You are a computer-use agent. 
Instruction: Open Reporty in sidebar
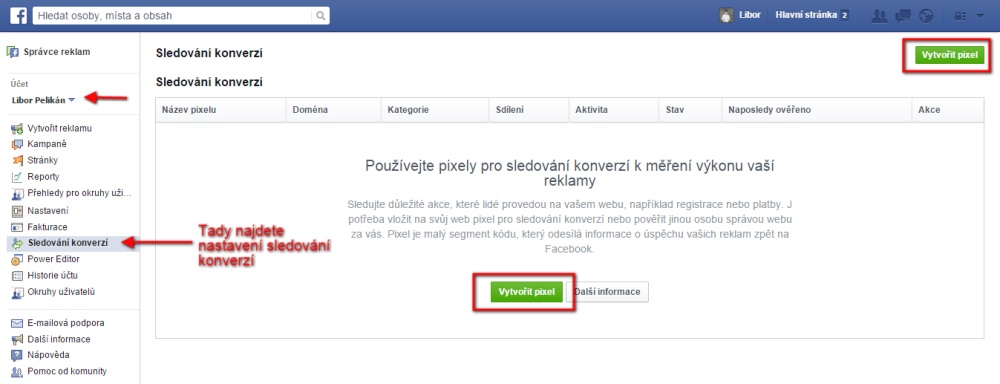pos(43,177)
